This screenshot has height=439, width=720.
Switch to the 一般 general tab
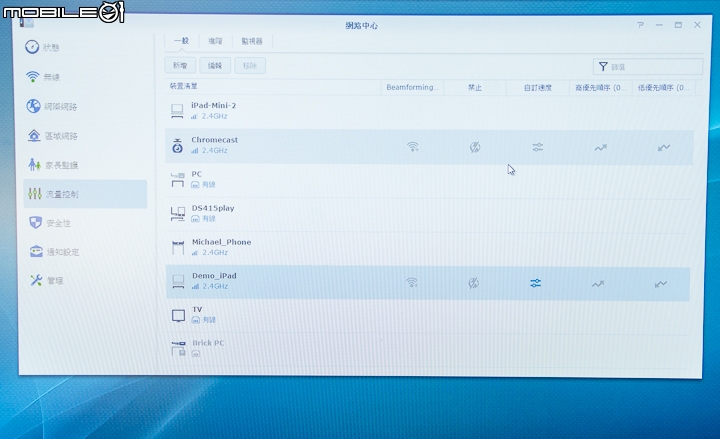click(x=181, y=41)
